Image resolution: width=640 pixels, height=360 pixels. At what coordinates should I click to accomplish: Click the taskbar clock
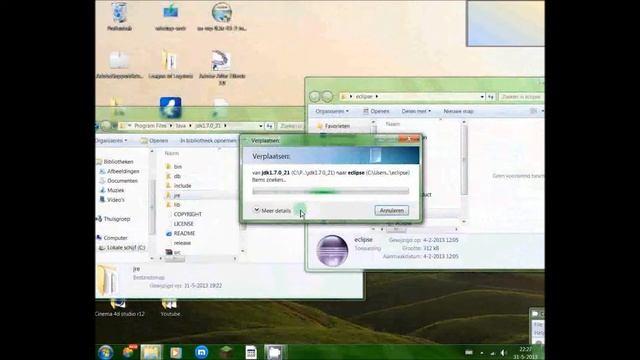point(525,353)
